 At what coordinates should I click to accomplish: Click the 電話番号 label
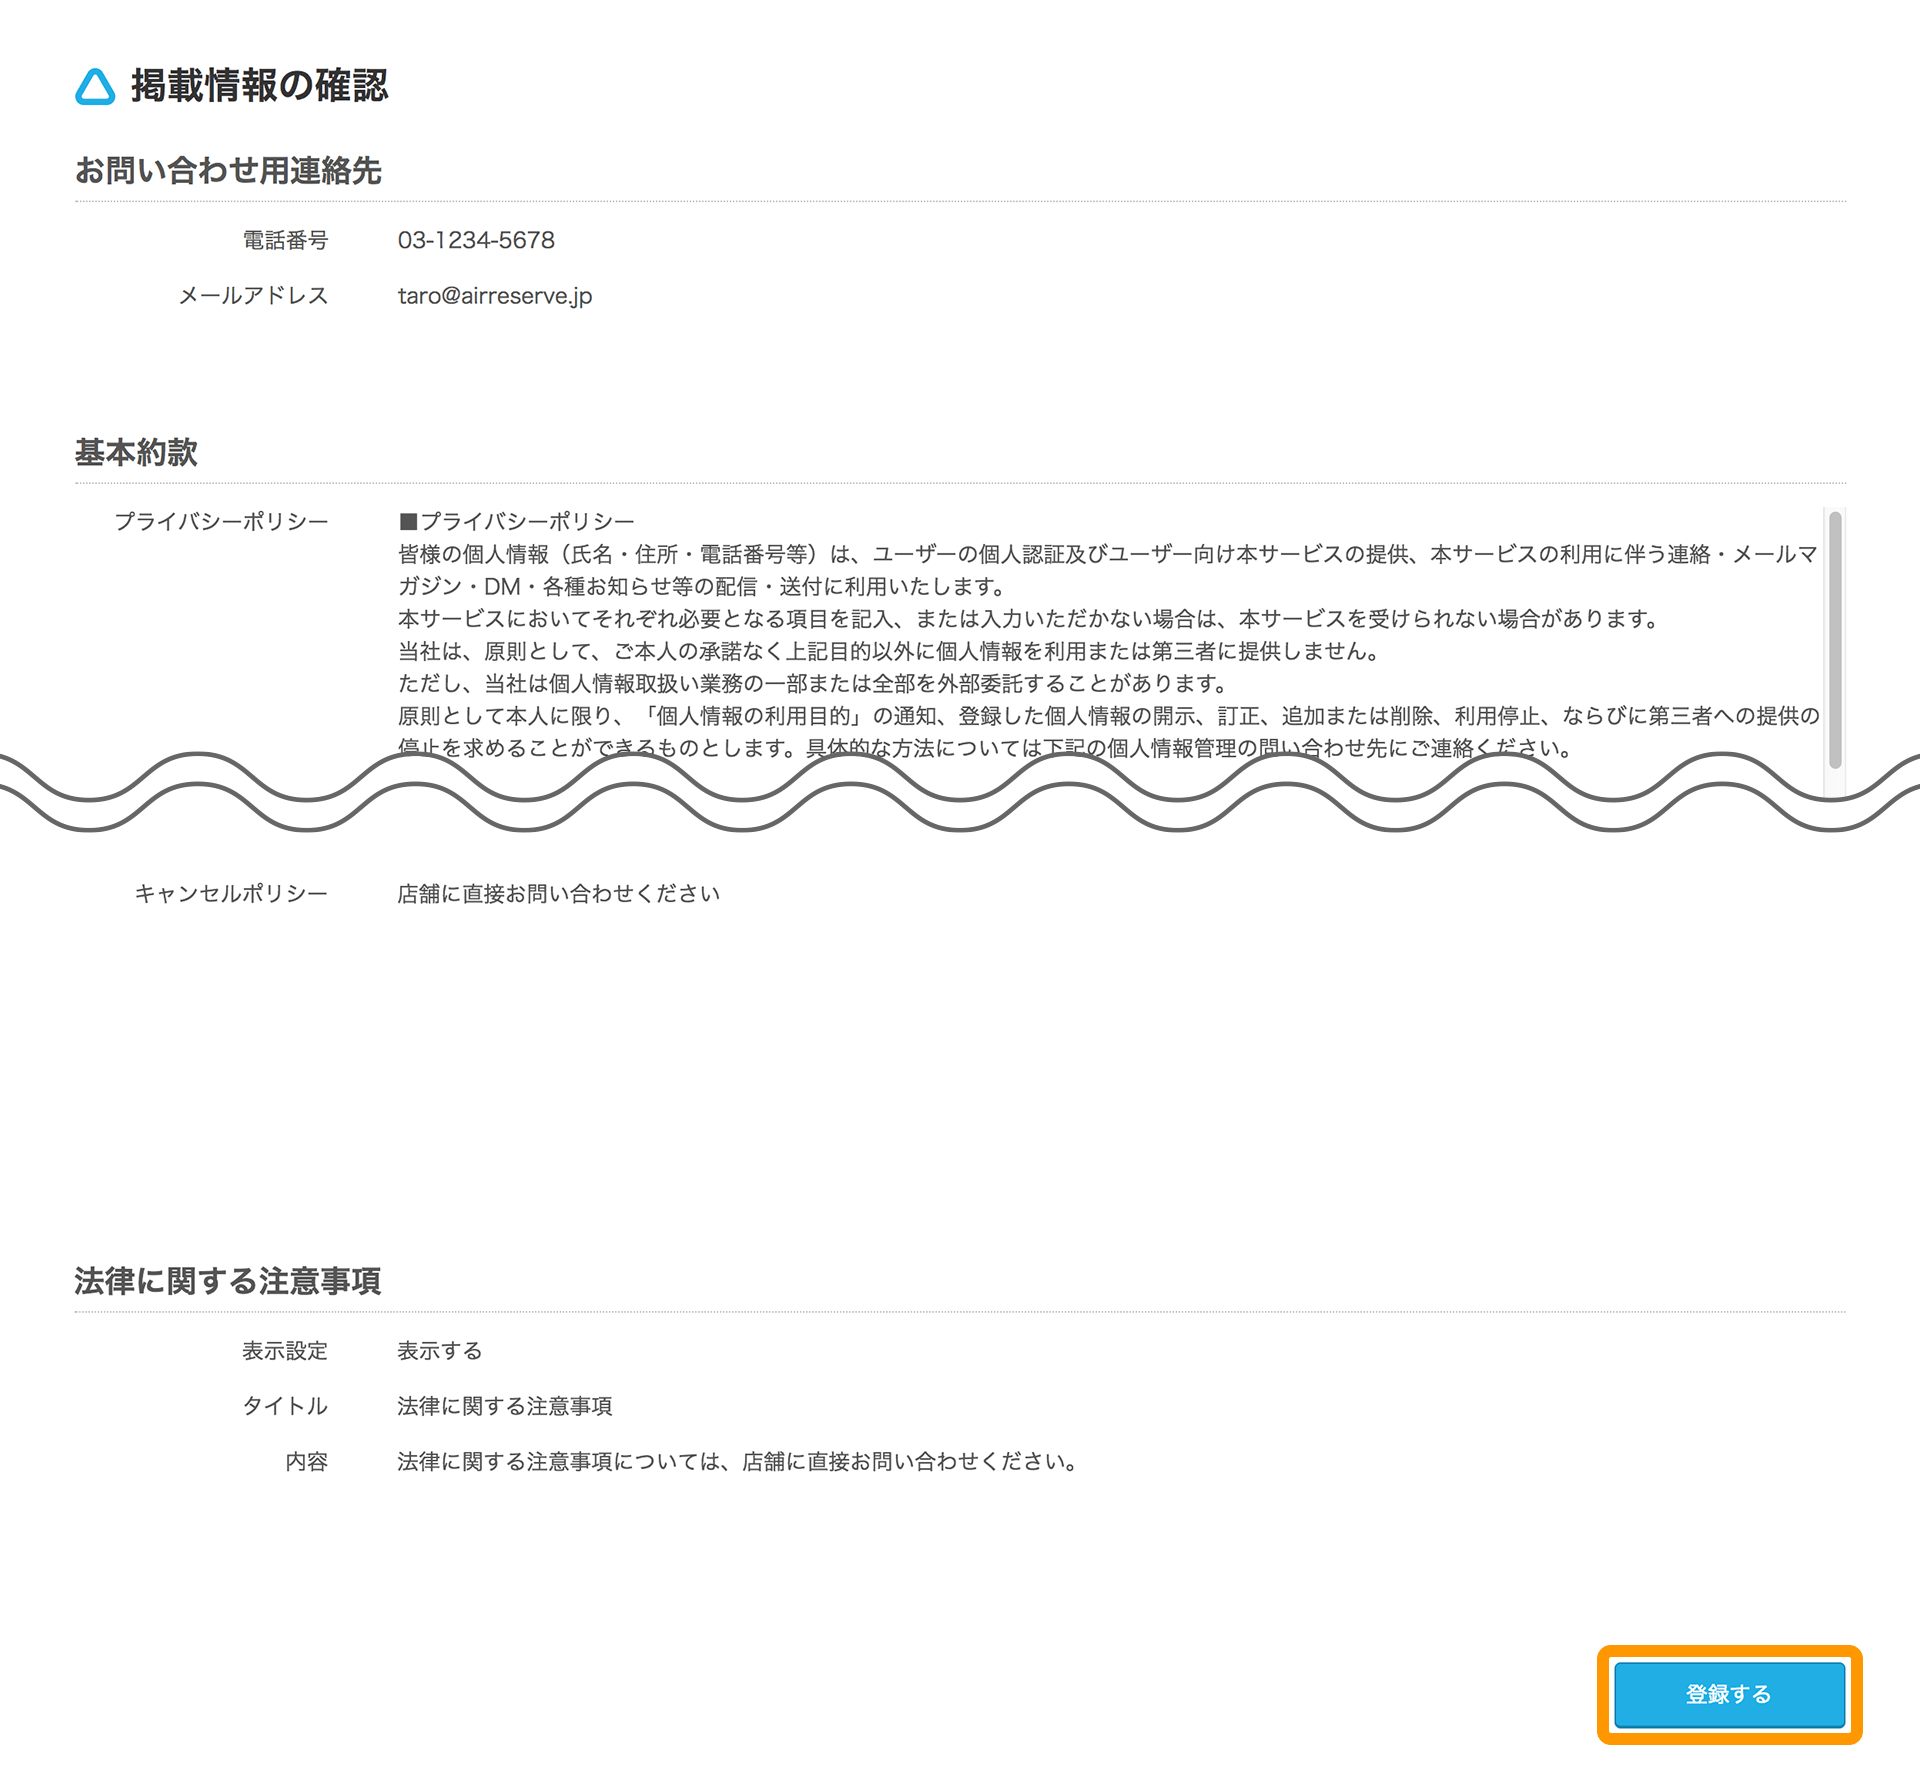tap(286, 240)
